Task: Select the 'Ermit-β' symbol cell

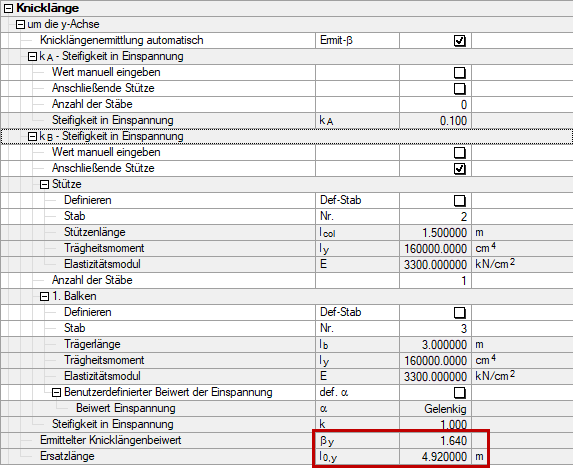Action: (x=357, y=41)
